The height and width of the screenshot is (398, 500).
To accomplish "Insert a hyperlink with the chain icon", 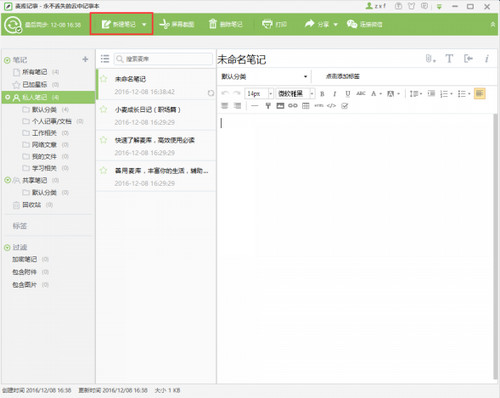I will pyautogui.click(x=293, y=106).
